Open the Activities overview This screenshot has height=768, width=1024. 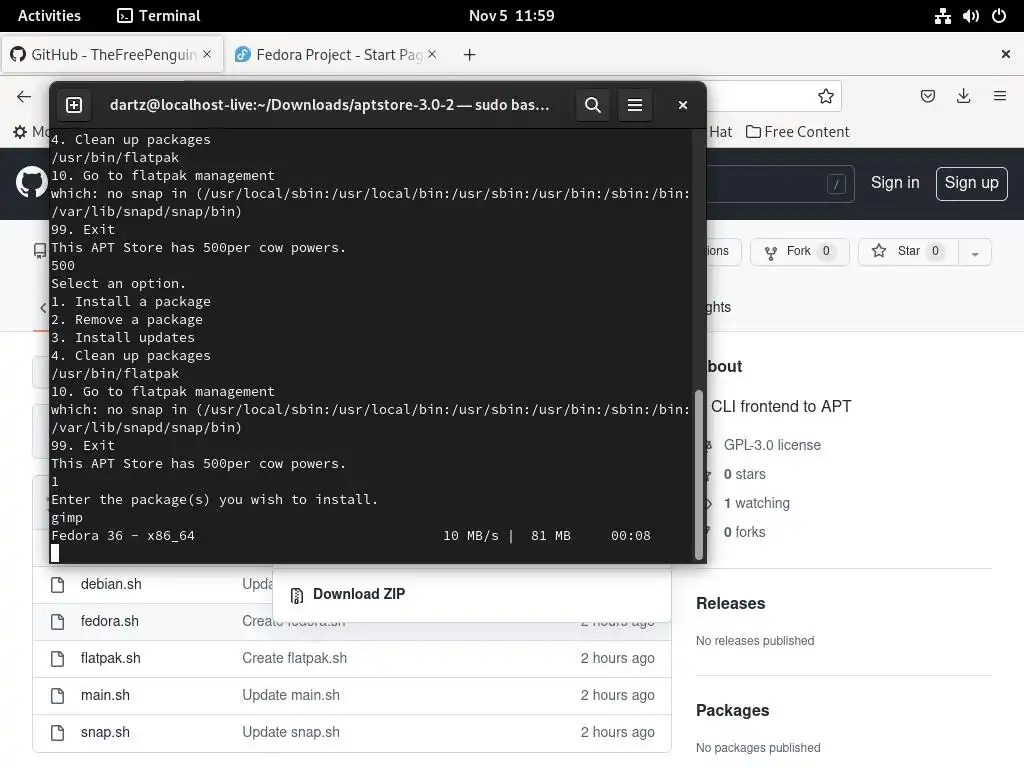tap(49, 16)
